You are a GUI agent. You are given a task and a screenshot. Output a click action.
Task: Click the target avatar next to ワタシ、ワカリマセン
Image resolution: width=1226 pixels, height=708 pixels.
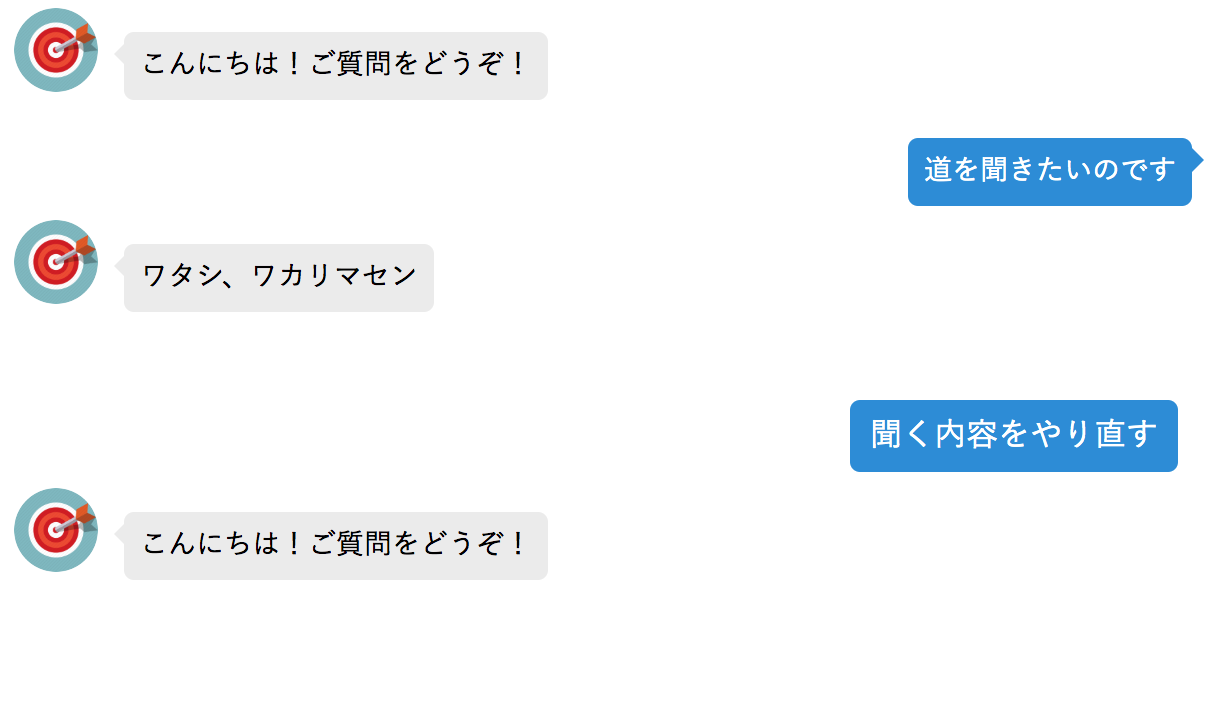[56, 262]
